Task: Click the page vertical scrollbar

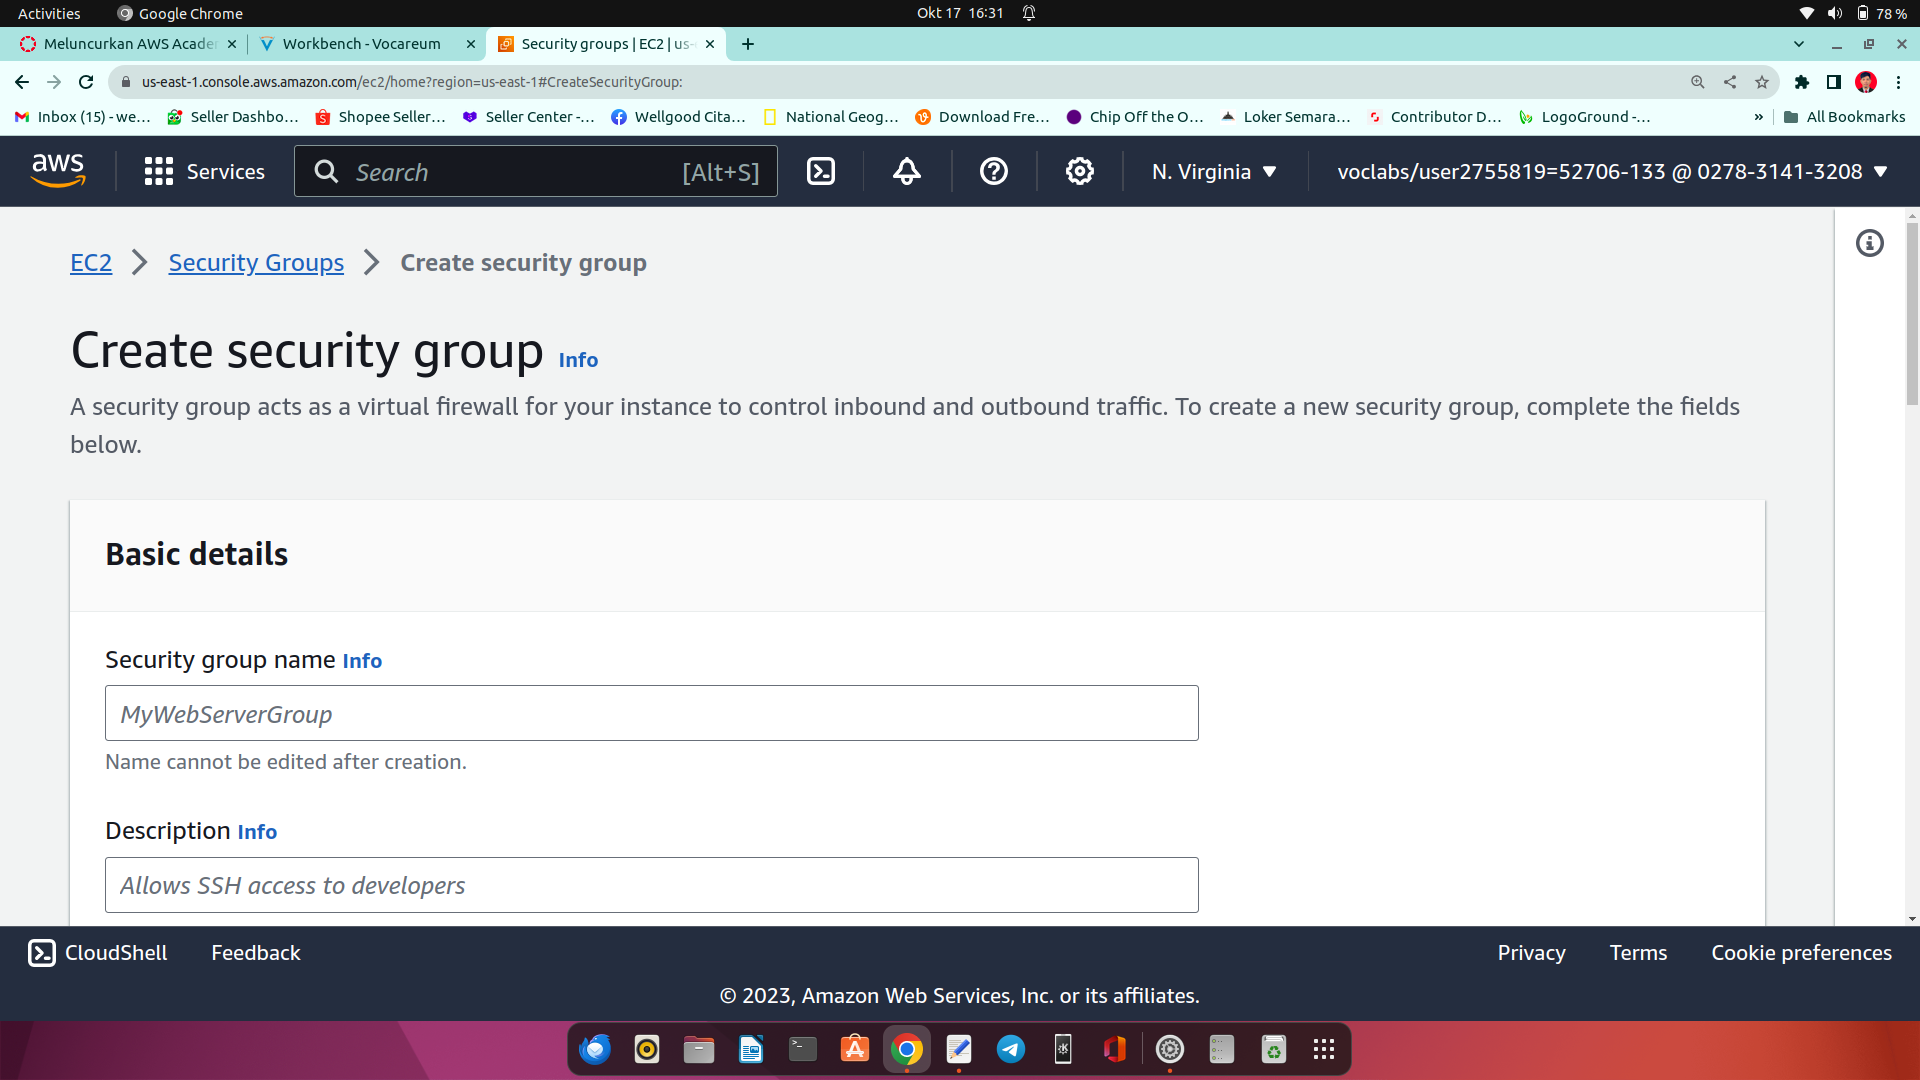Action: 1911,315
